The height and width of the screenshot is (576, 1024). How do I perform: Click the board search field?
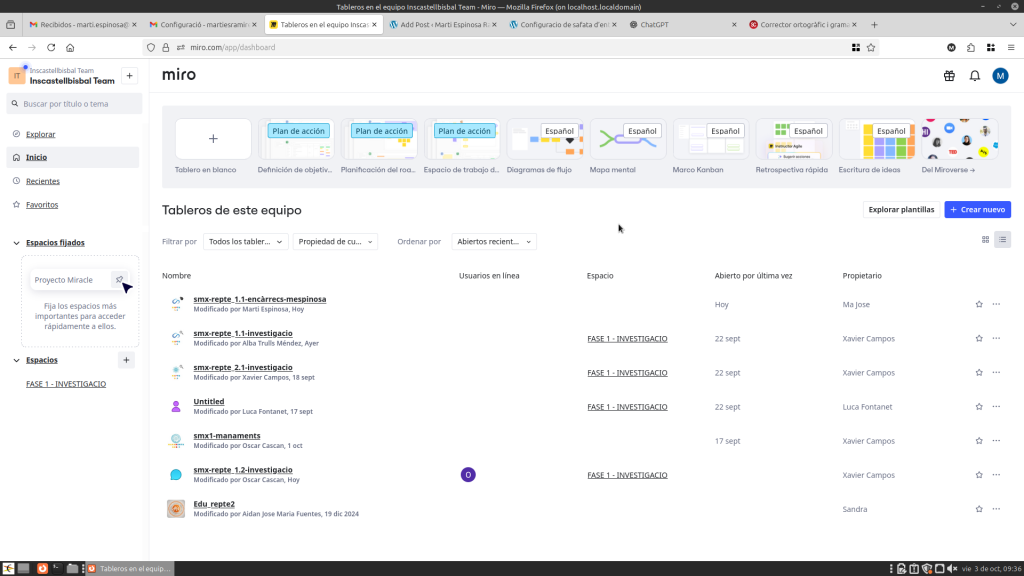coord(75,104)
